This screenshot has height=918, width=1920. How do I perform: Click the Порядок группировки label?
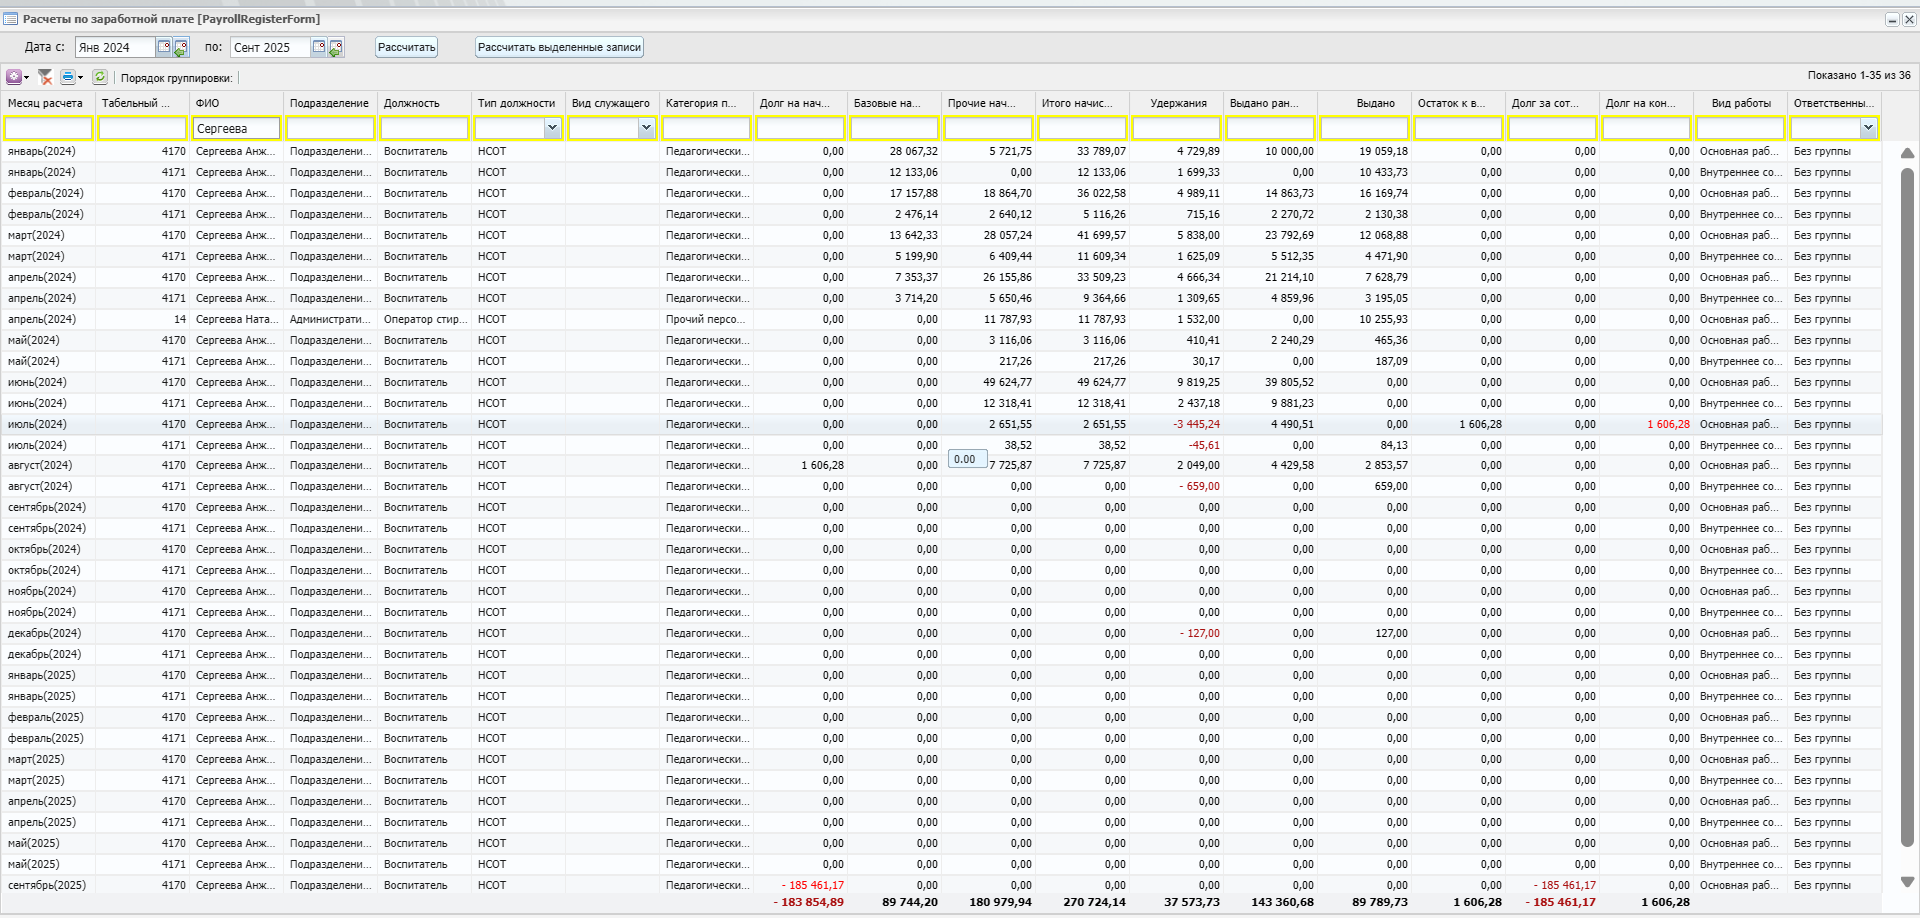pos(176,78)
